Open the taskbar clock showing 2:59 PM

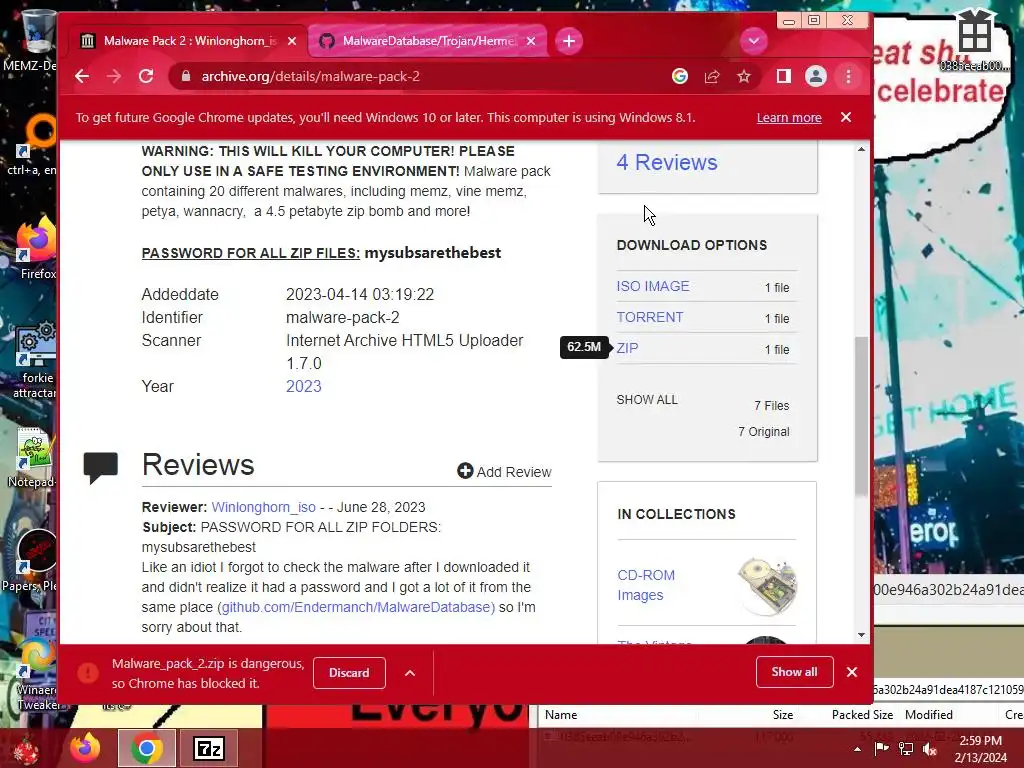[x=980, y=749]
